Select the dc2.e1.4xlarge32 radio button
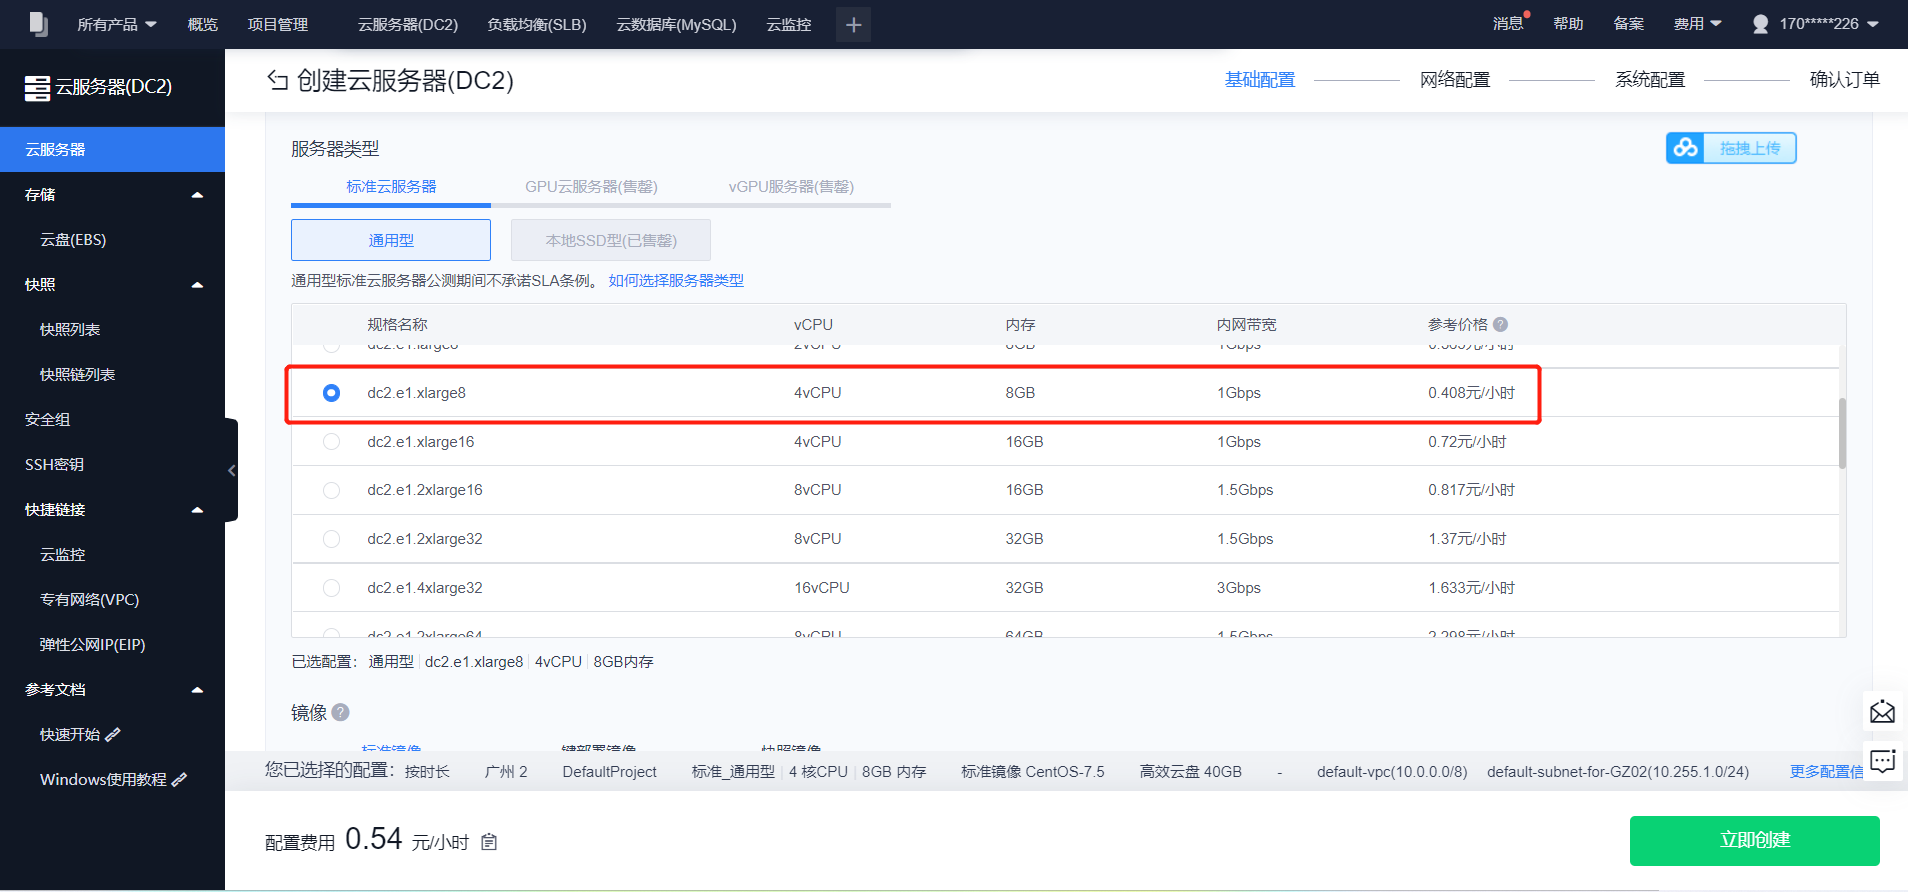This screenshot has height=892, width=1908. 331,588
